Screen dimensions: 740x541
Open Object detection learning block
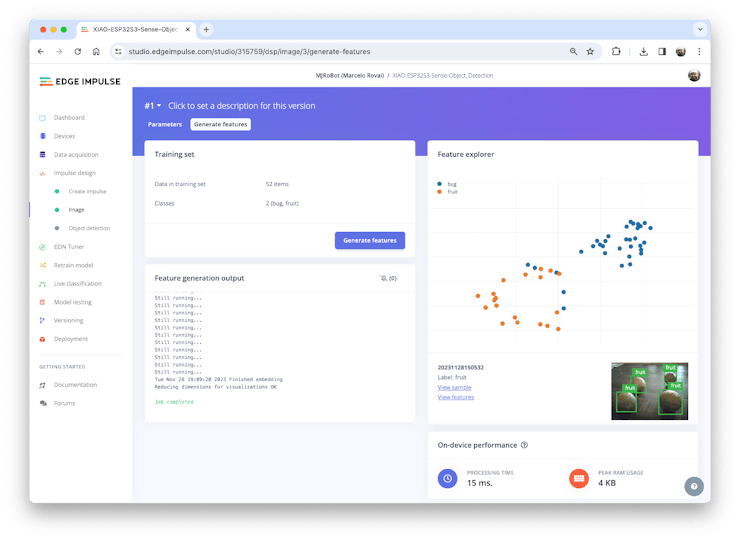(x=89, y=228)
